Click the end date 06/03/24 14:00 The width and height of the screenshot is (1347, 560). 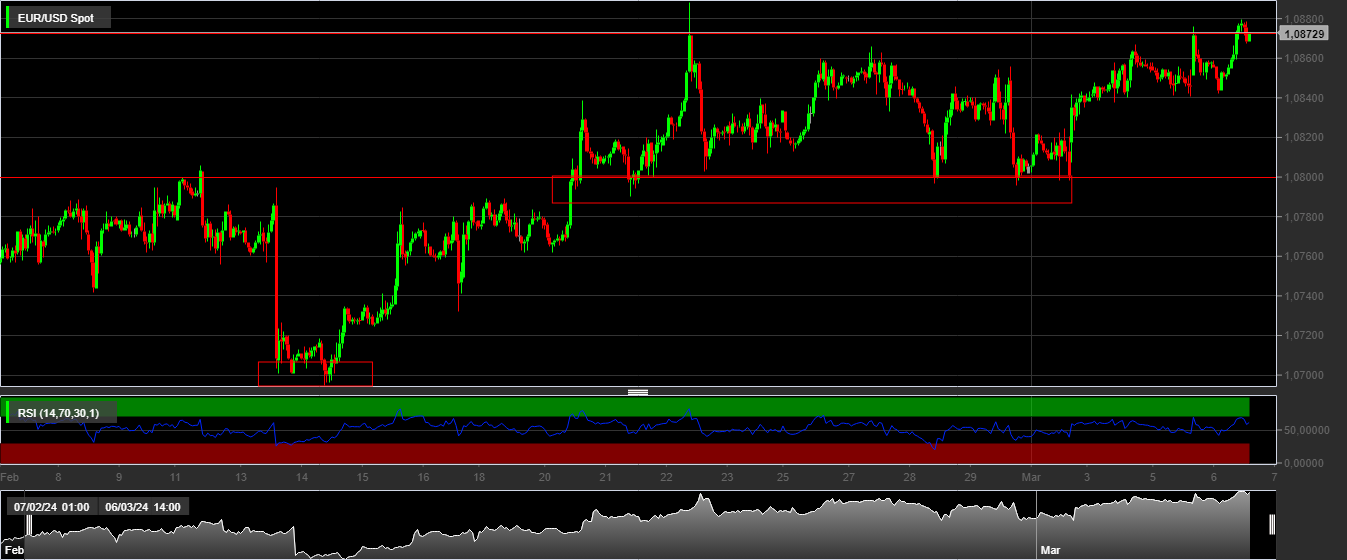click(143, 507)
